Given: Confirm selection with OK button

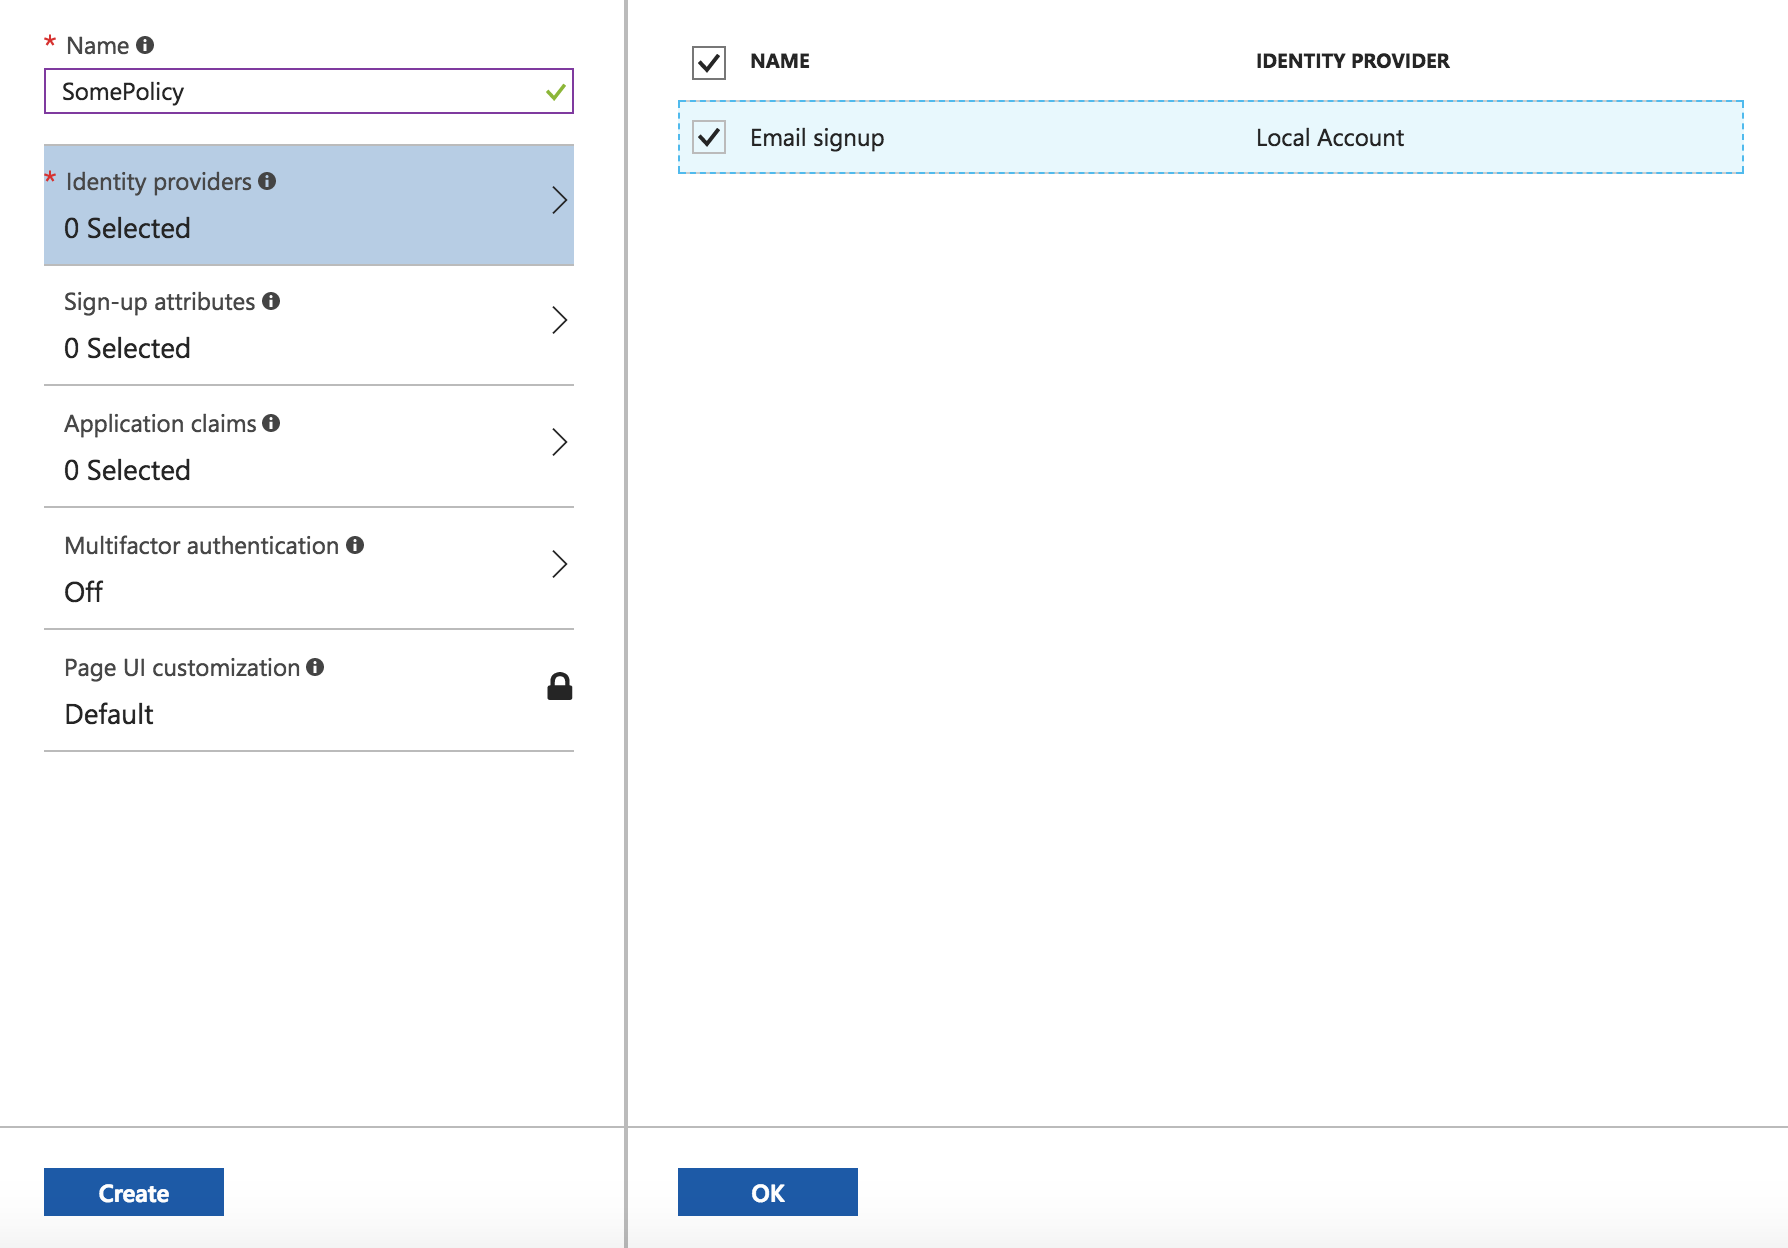Looking at the screenshot, I should (768, 1192).
